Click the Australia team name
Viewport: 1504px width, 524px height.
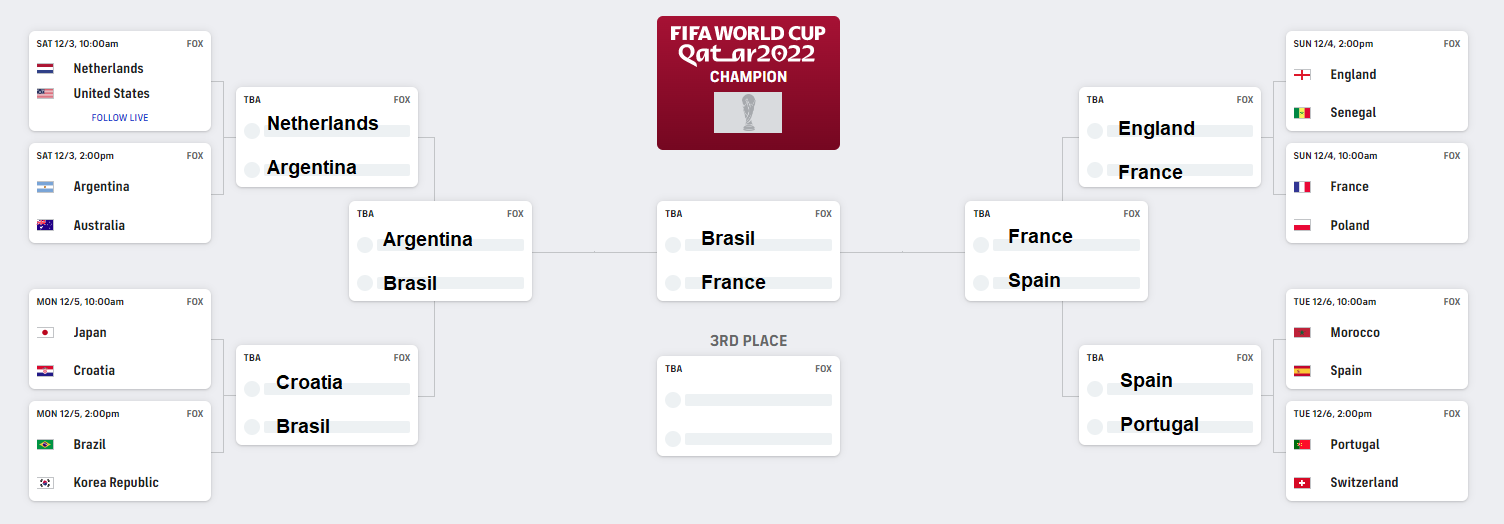(x=99, y=226)
